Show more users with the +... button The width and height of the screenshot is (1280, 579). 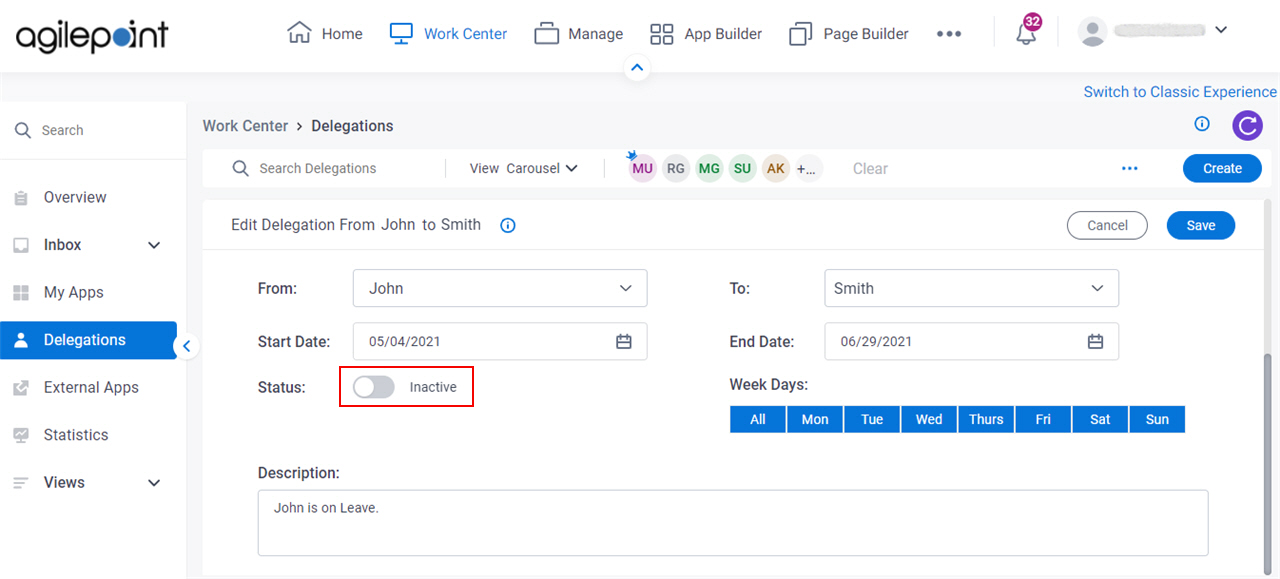tap(807, 168)
